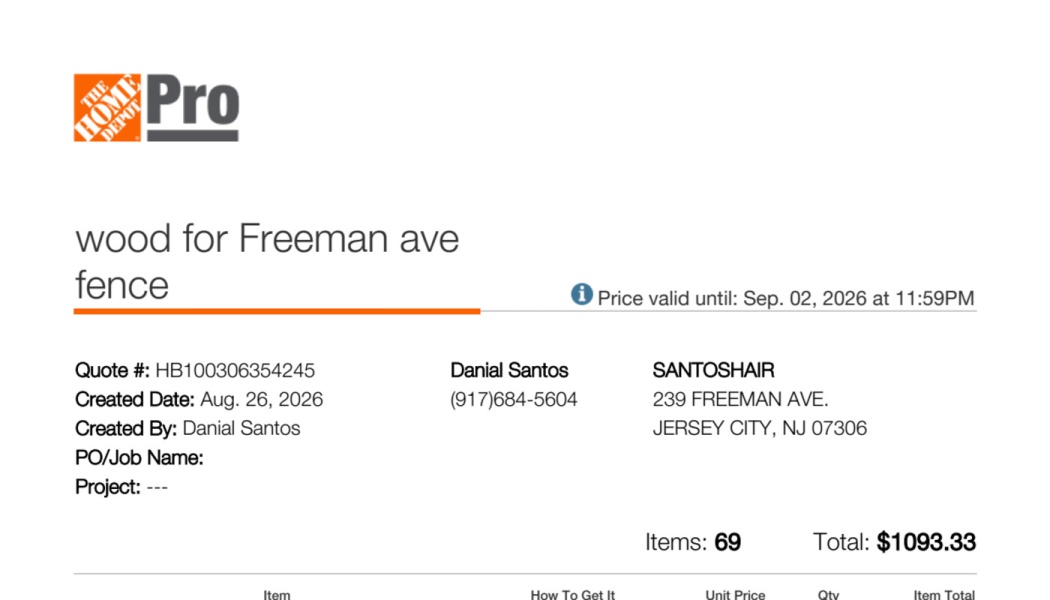Click the Items count 69
Viewport: 1050px width, 600px height.
[x=727, y=542]
